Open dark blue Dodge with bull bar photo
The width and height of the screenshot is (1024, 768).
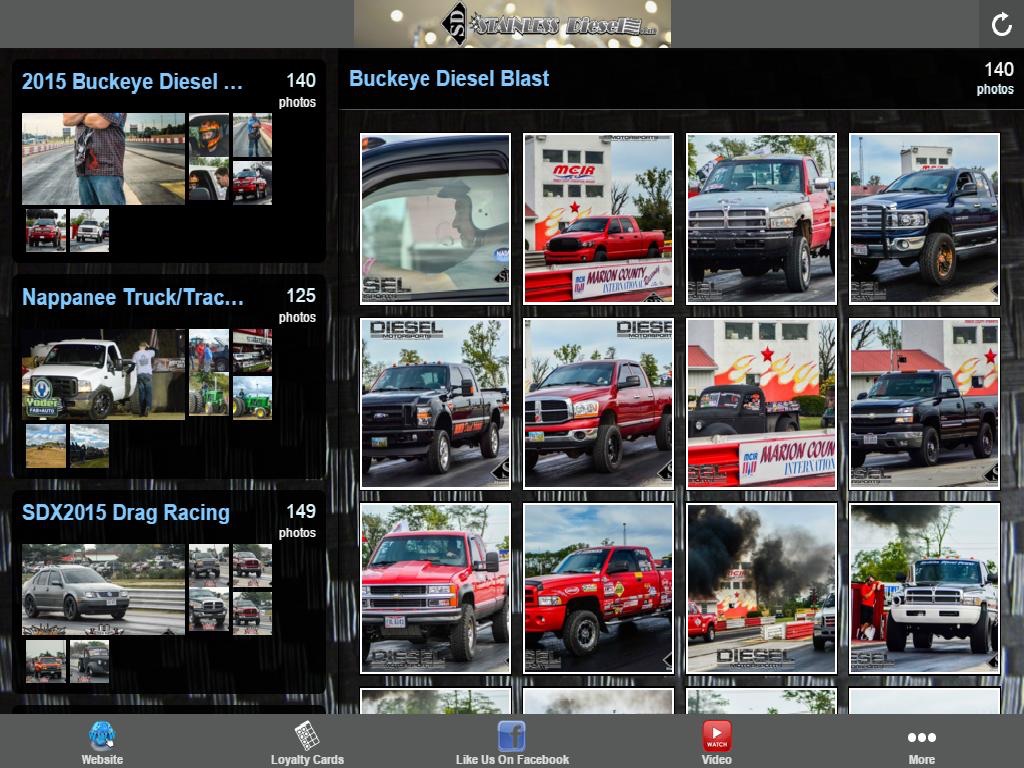[x=924, y=219]
